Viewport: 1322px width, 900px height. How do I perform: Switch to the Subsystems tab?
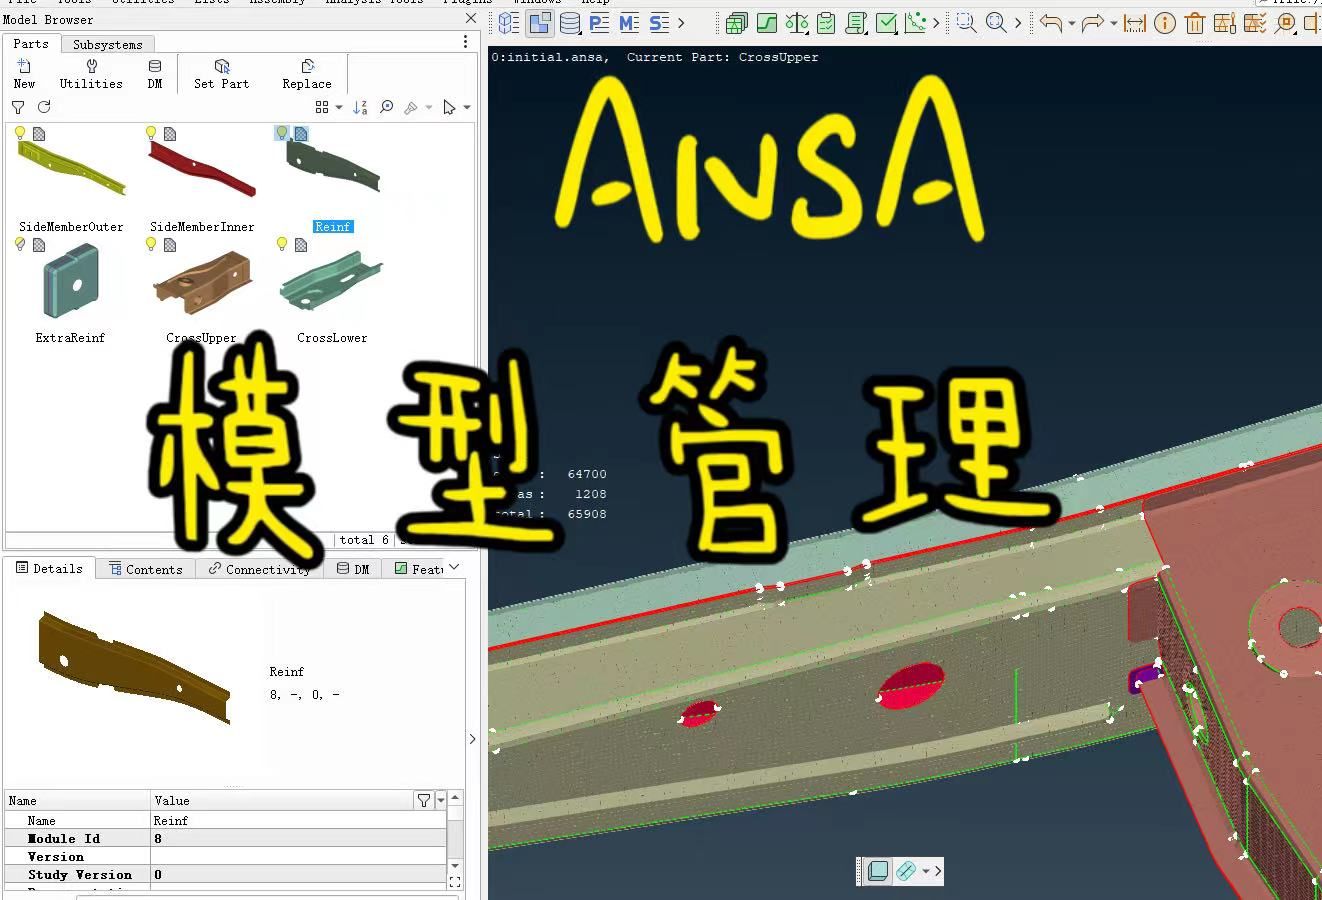(x=107, y=44)
